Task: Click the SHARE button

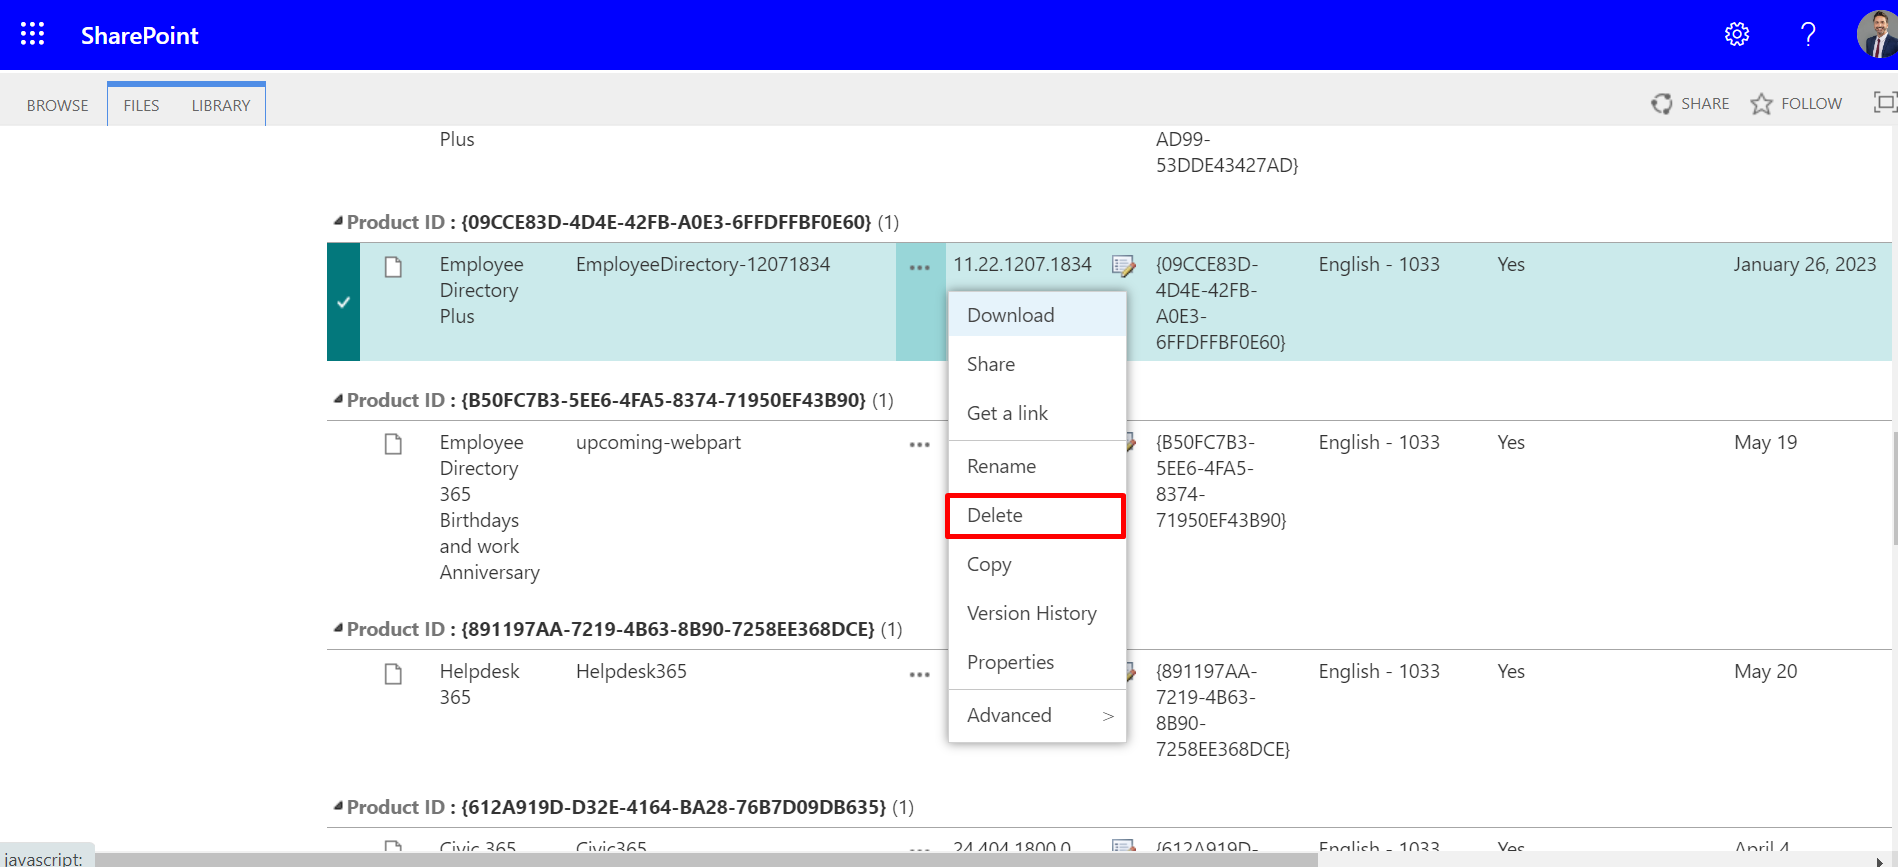Action: (x=1691, y=103)
